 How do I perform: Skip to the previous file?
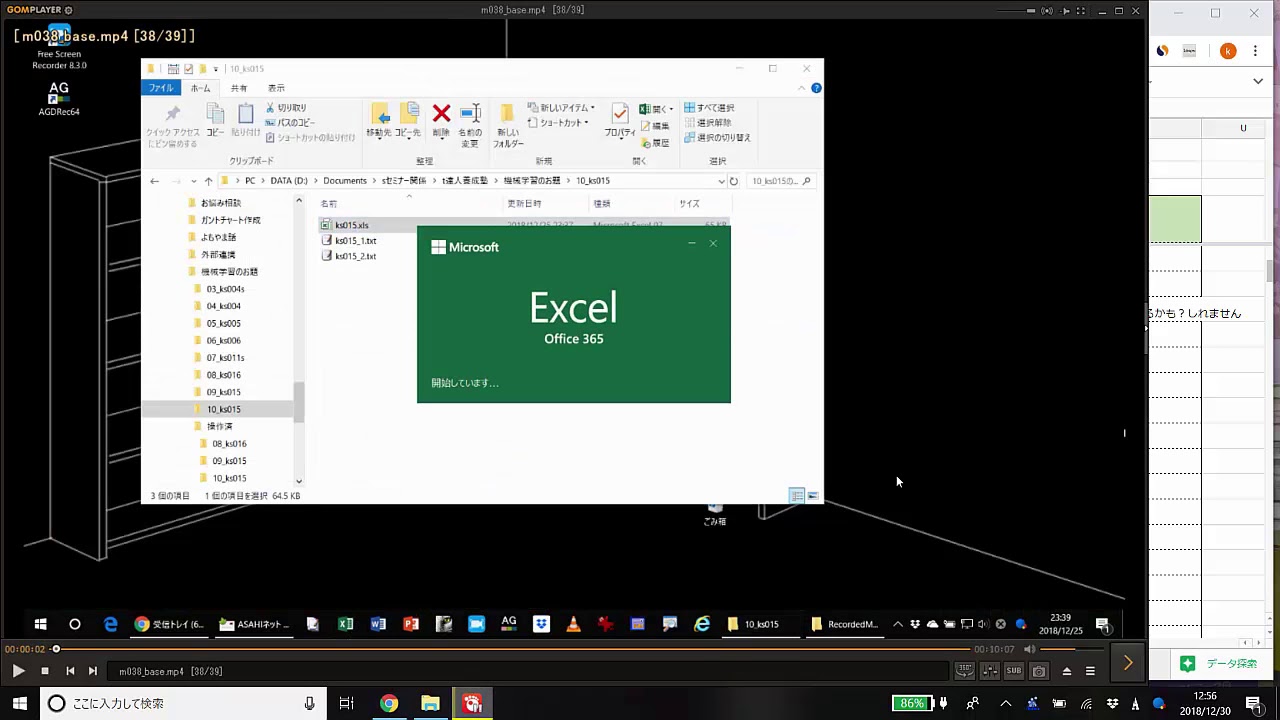(x=70, y=671)
